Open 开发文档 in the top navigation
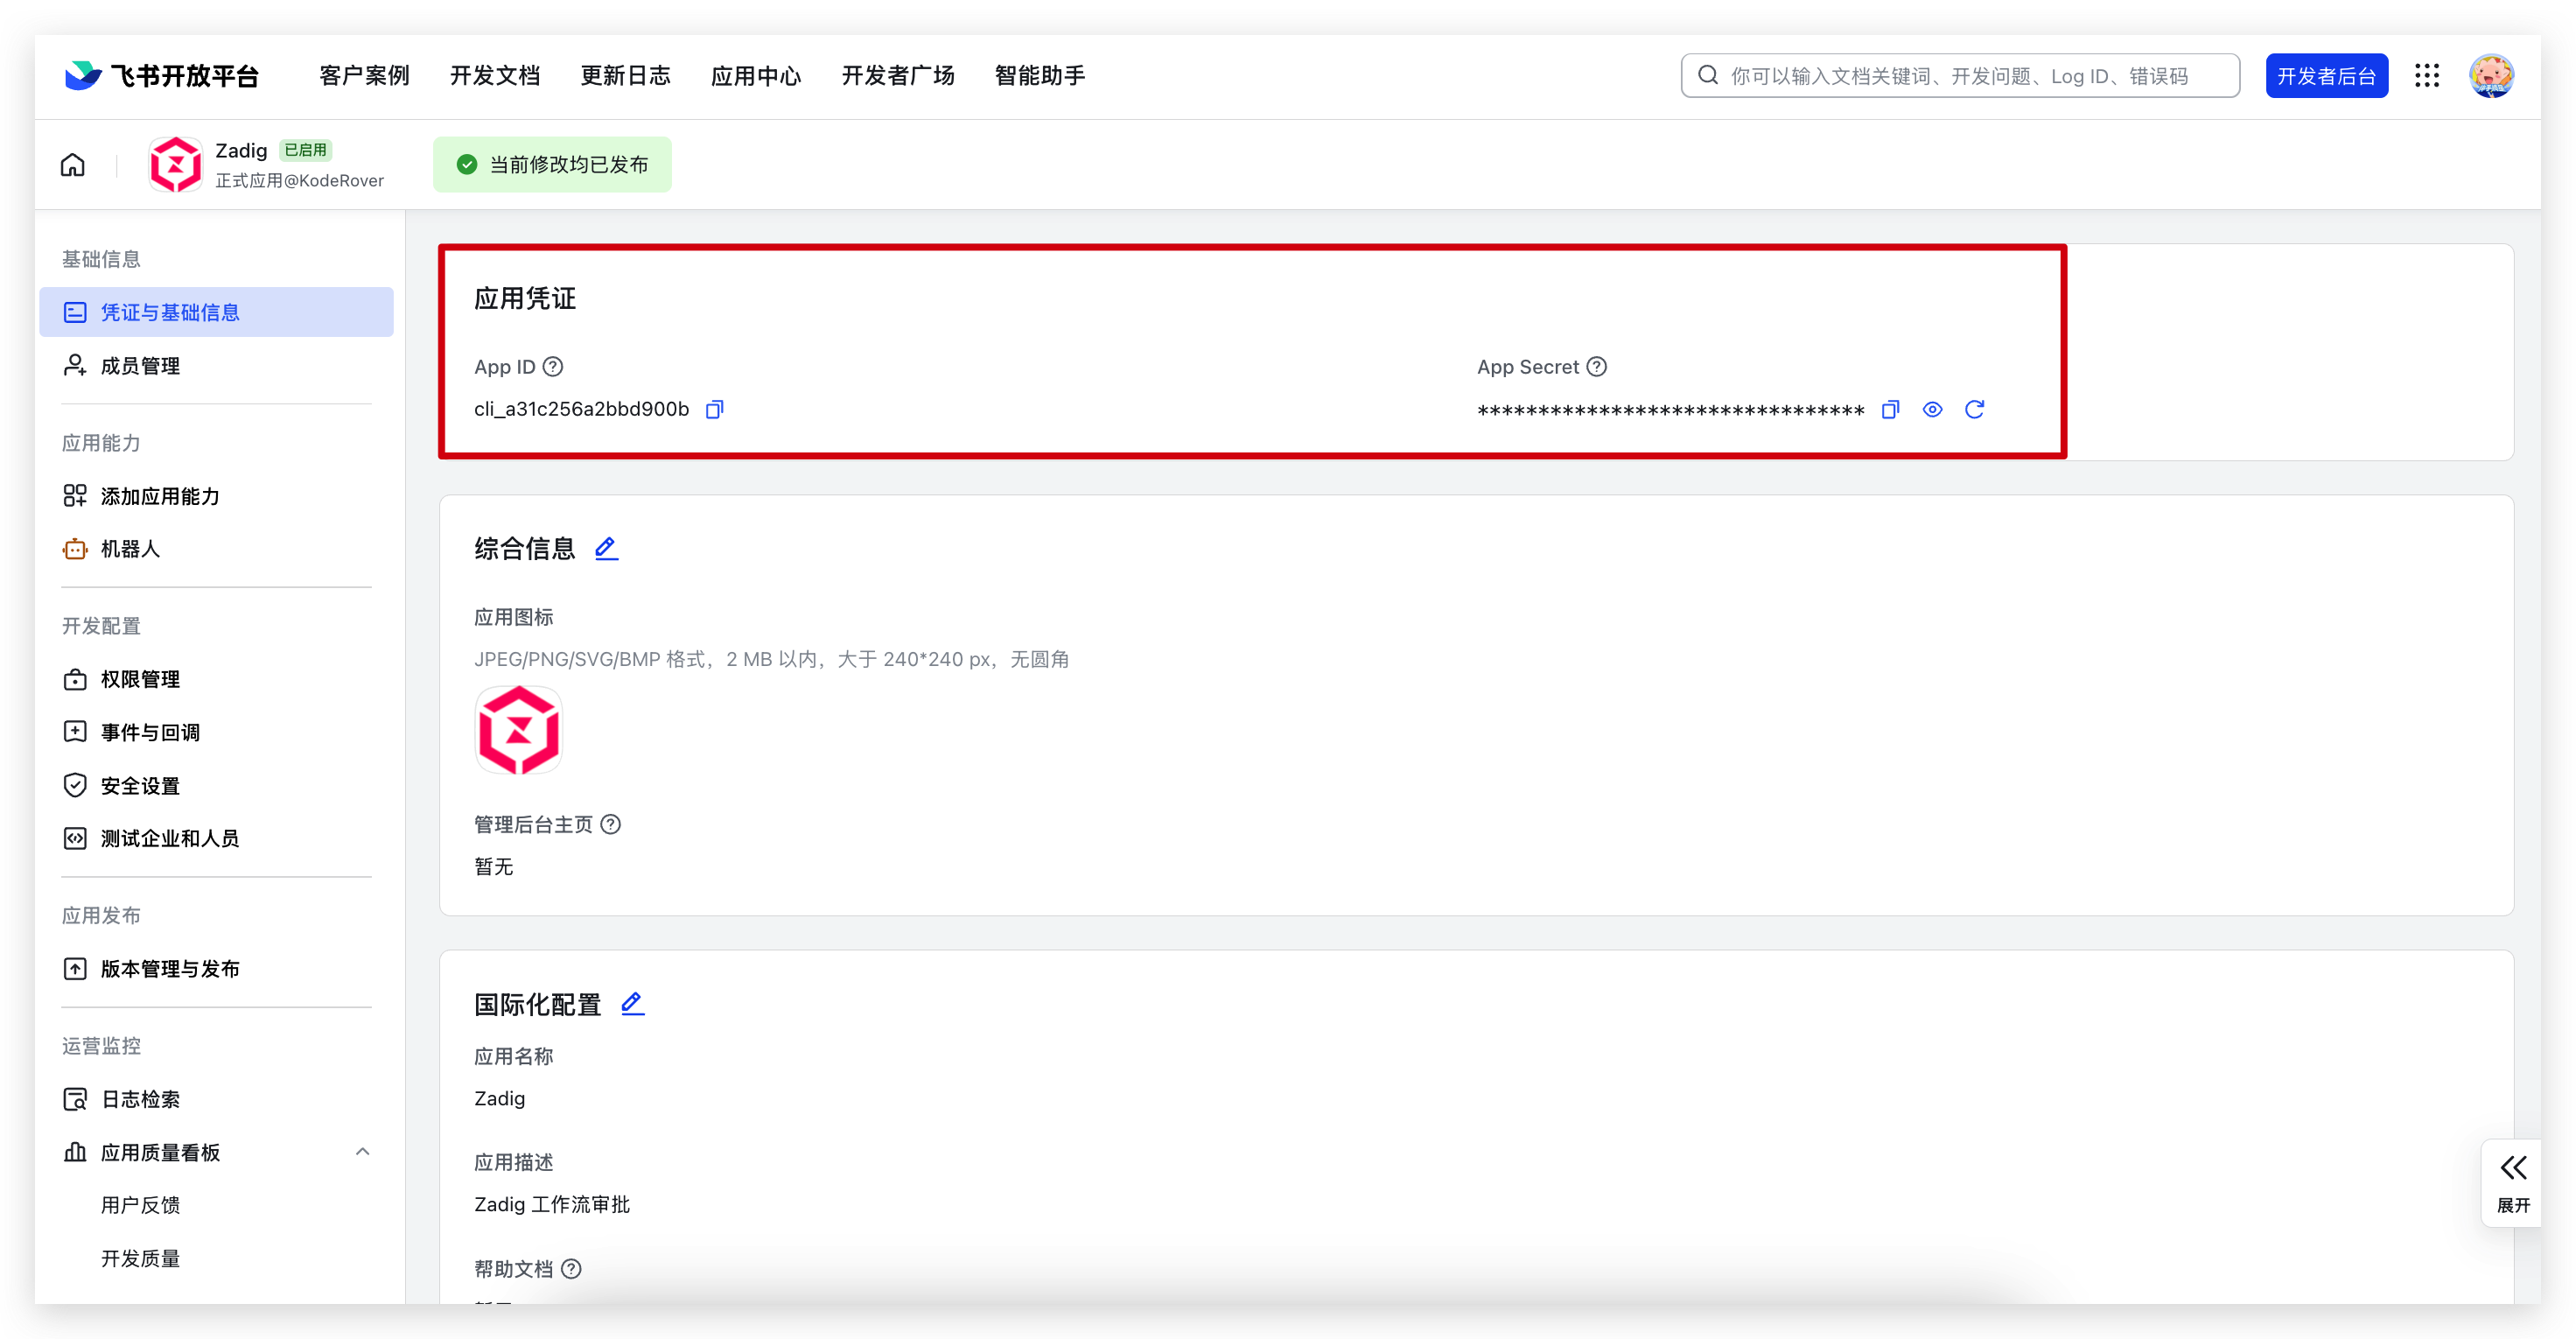The height and width of the screenshot is (1339, 2576). [x=494, y=76]
